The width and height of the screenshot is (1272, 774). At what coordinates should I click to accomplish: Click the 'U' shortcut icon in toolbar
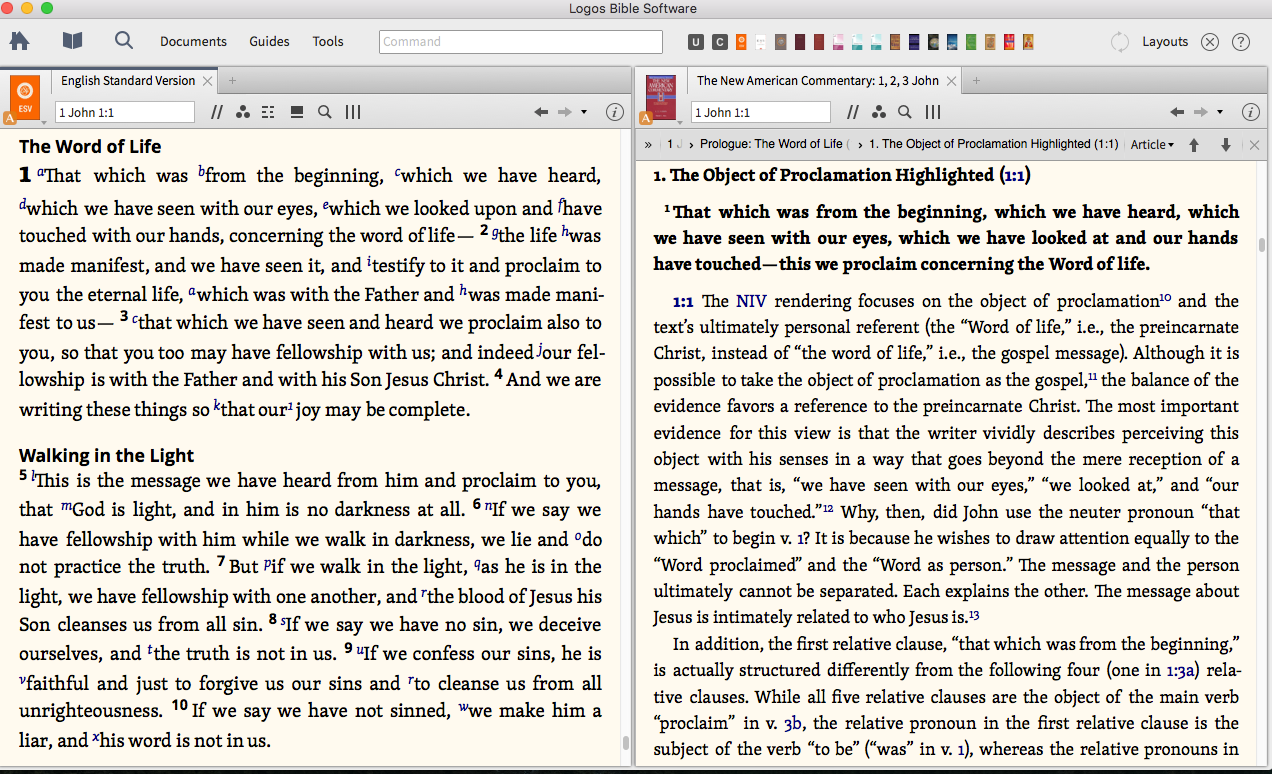[696, 42]
